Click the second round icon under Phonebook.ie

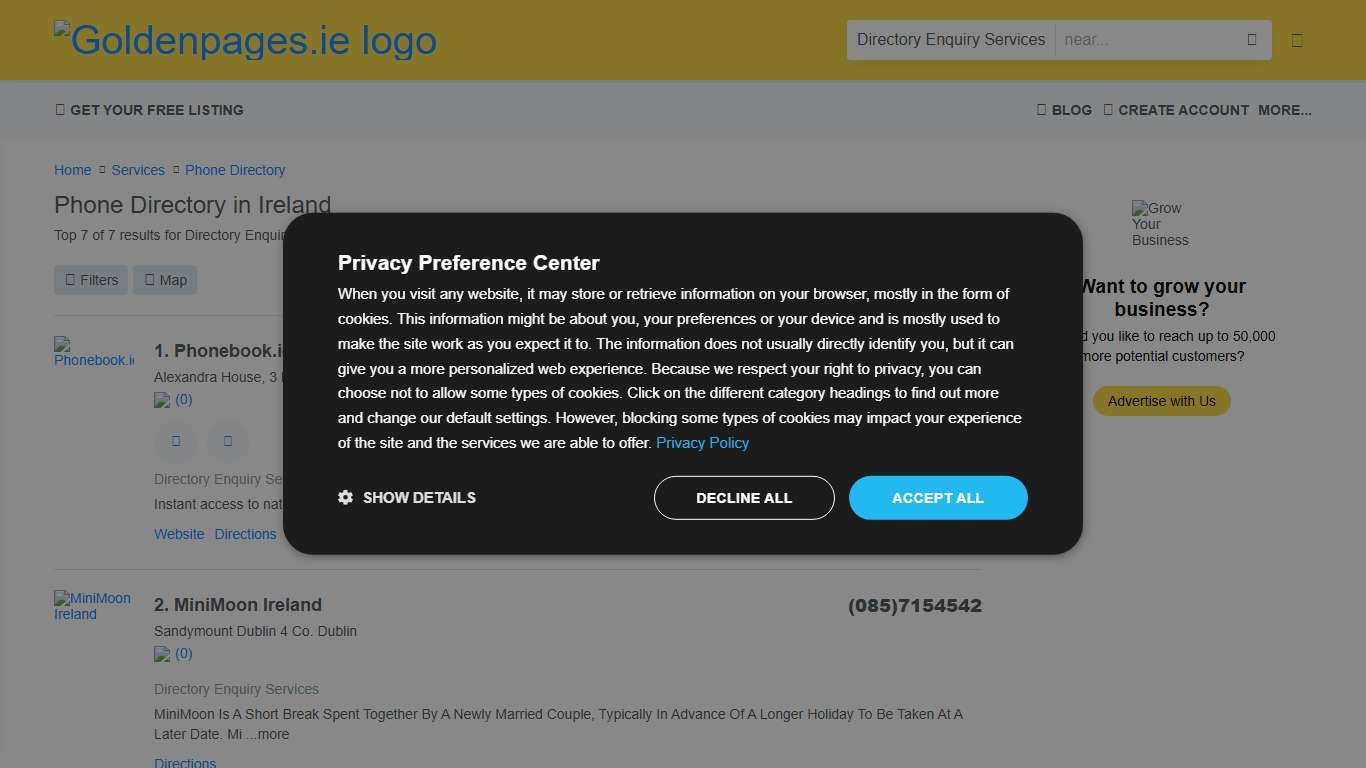point(228,441)
